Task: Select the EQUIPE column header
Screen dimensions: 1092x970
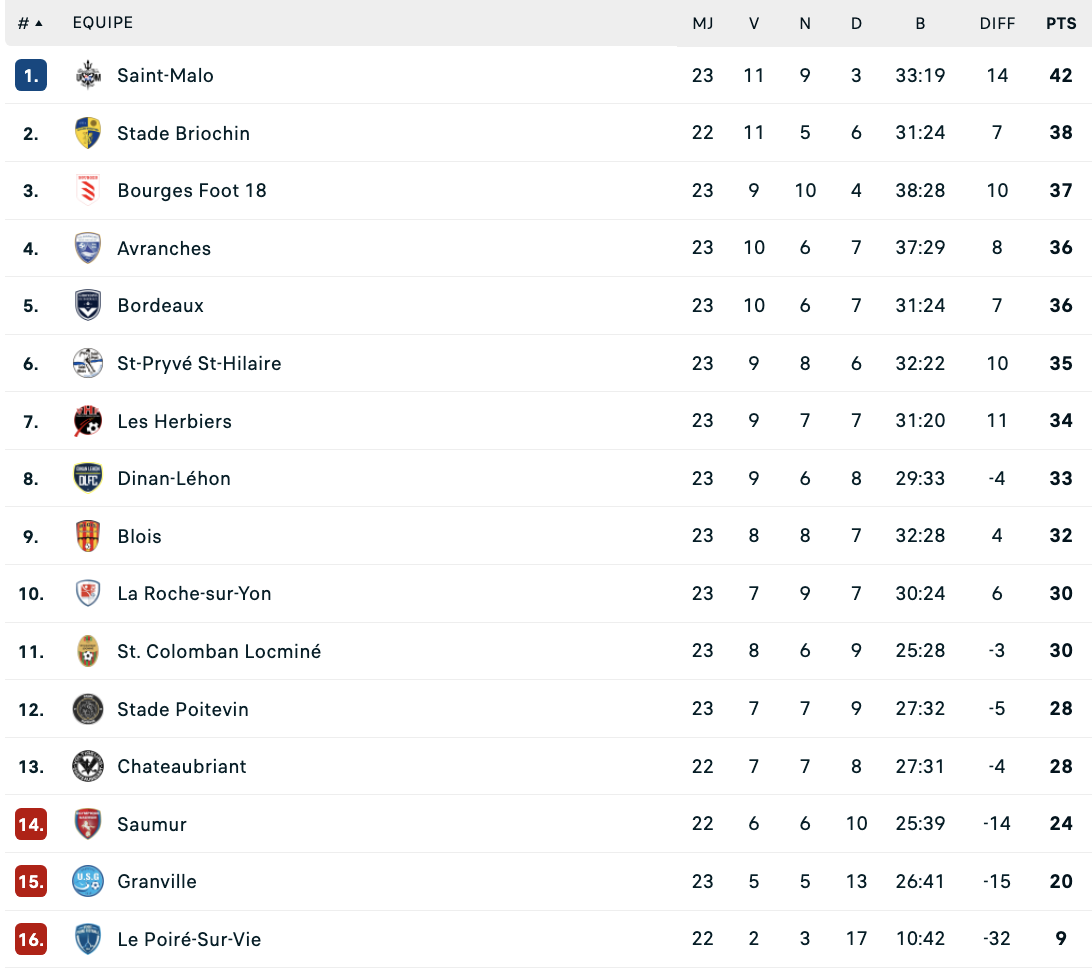Action: pyautogui.click(x=103, y=22)
